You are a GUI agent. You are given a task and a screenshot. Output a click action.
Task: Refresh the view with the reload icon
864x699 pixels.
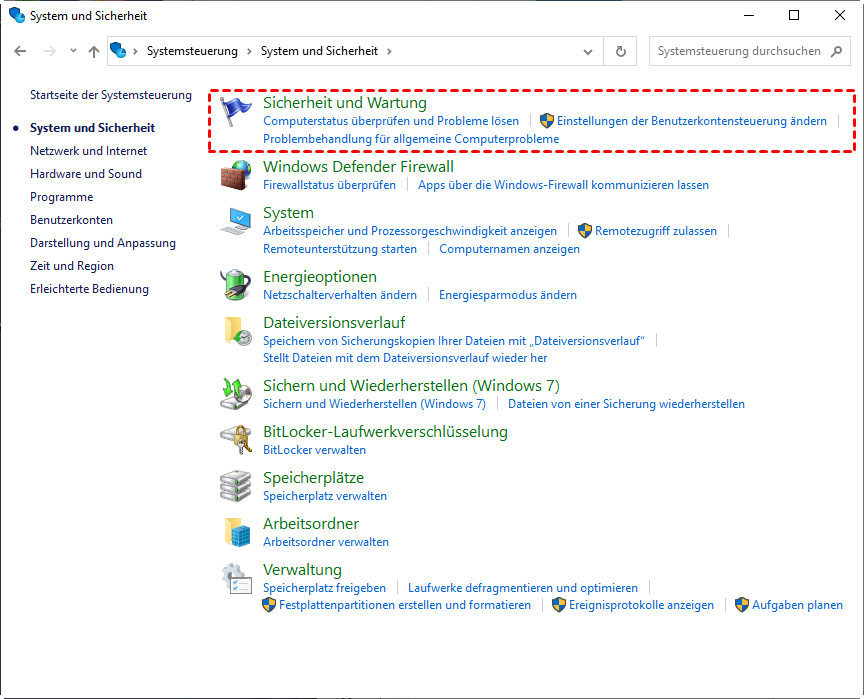pyautogui.click(x=620, y=51)
